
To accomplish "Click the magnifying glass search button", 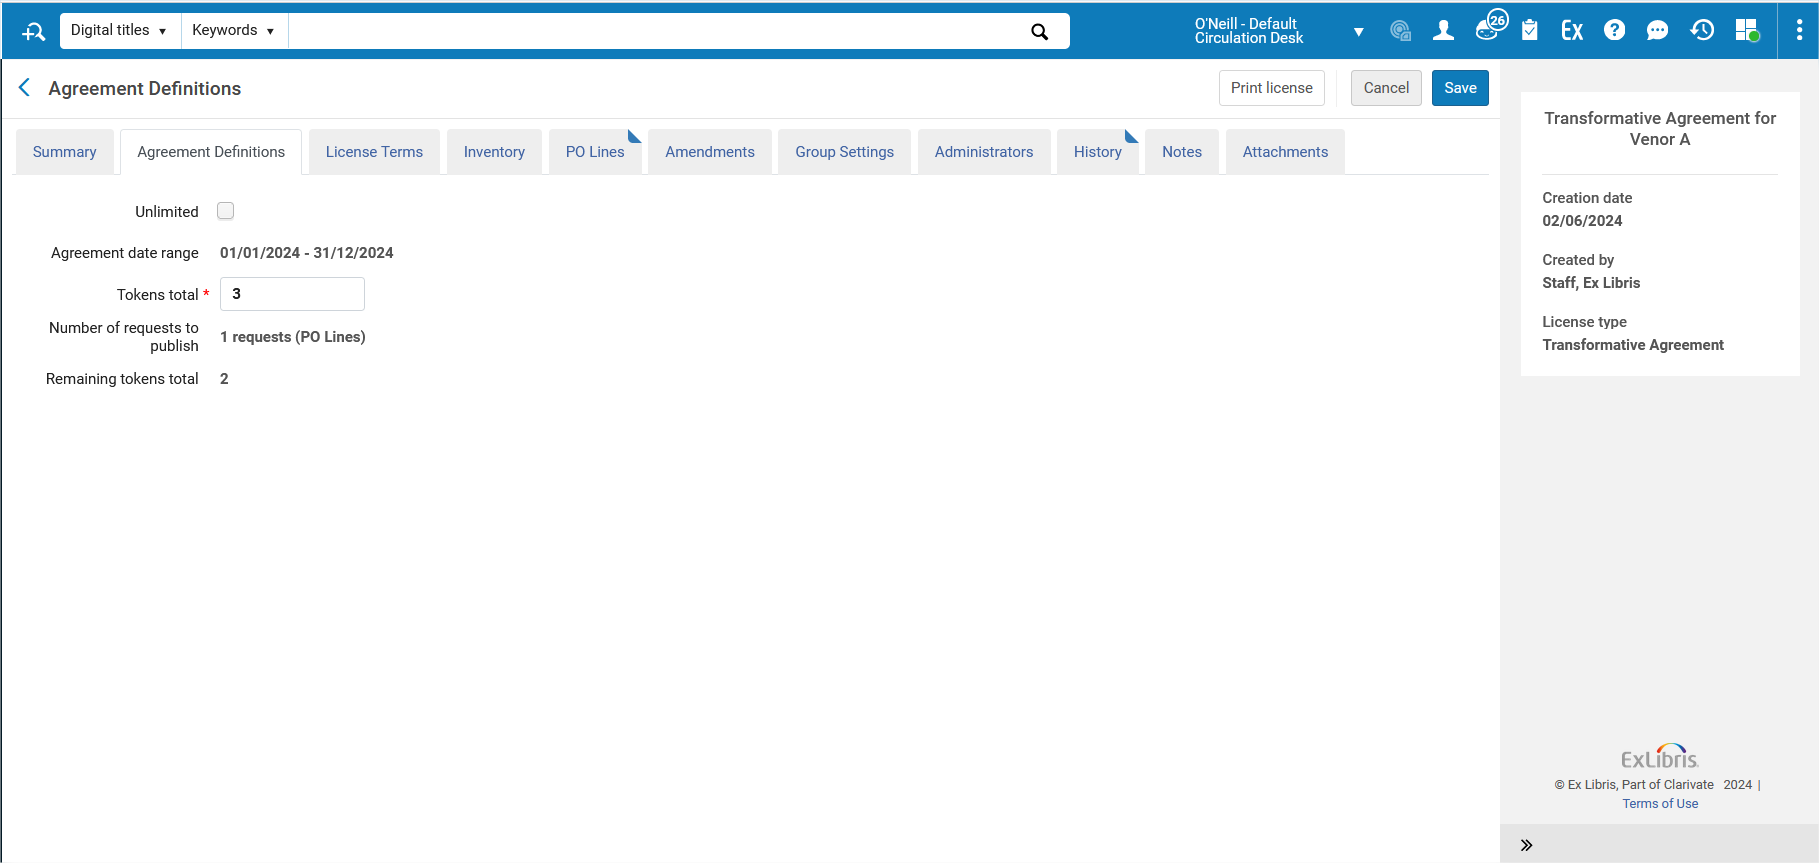I will [1040, 31].
